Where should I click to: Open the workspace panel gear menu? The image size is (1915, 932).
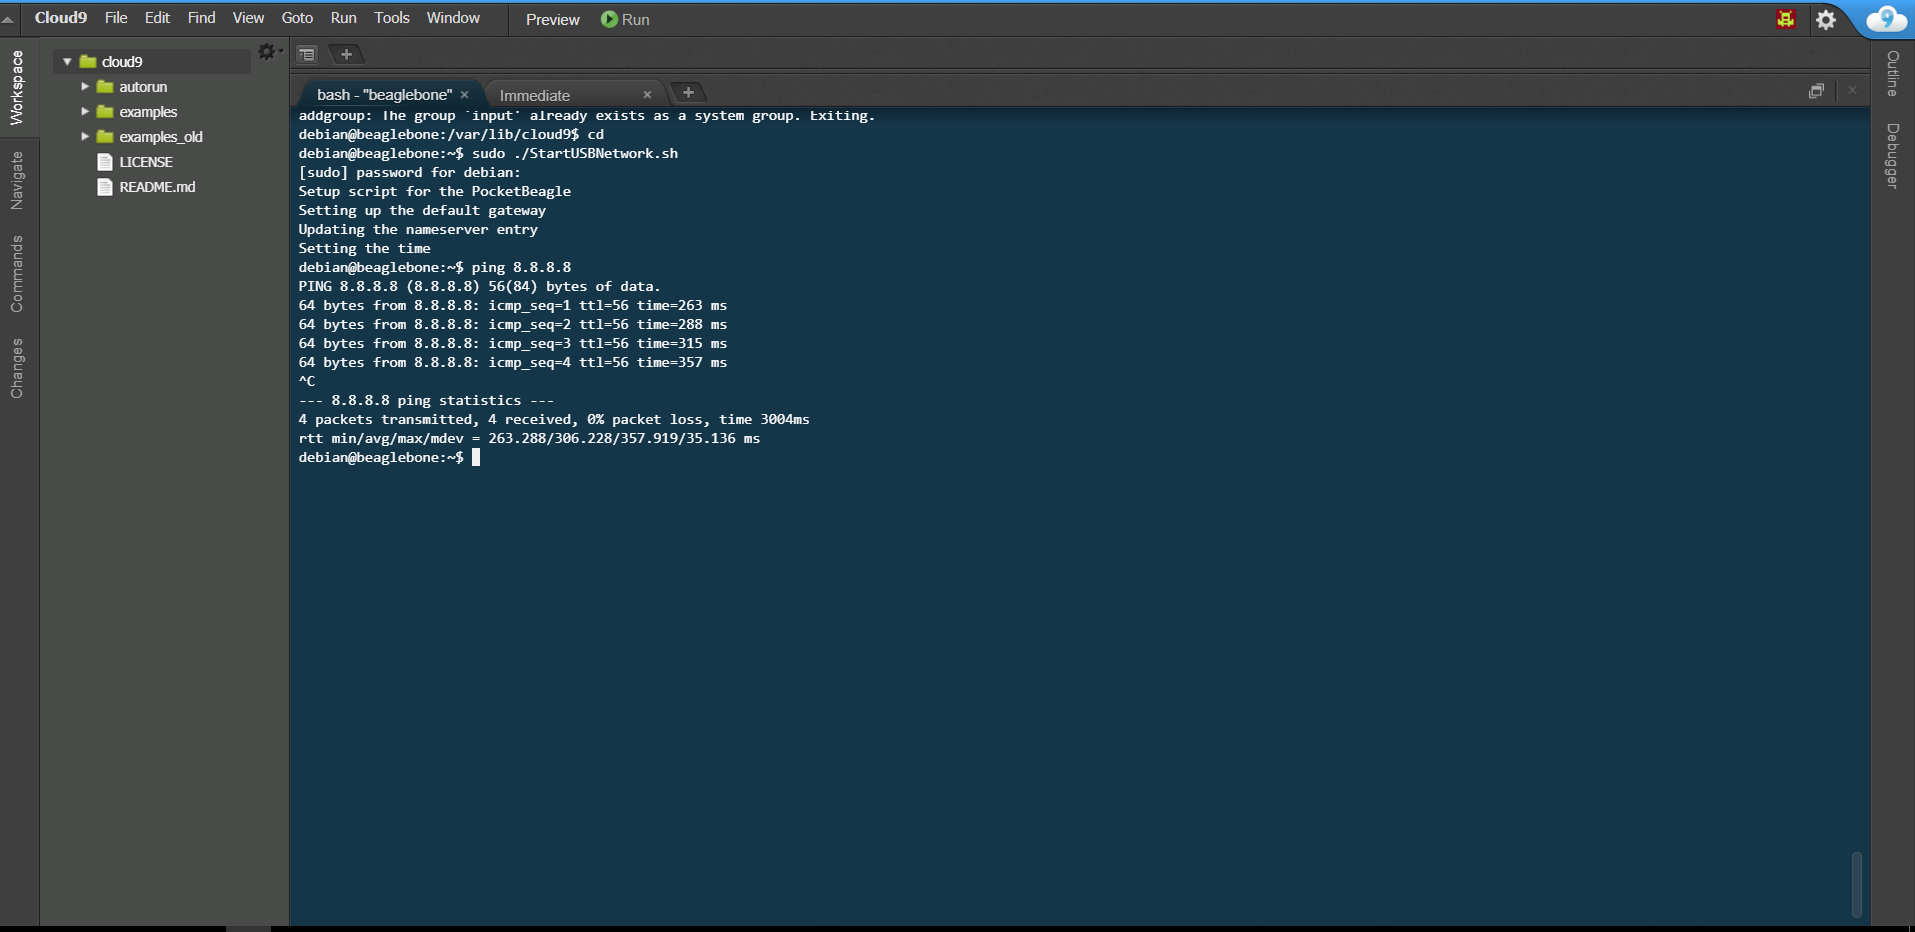tap(266, 52)
